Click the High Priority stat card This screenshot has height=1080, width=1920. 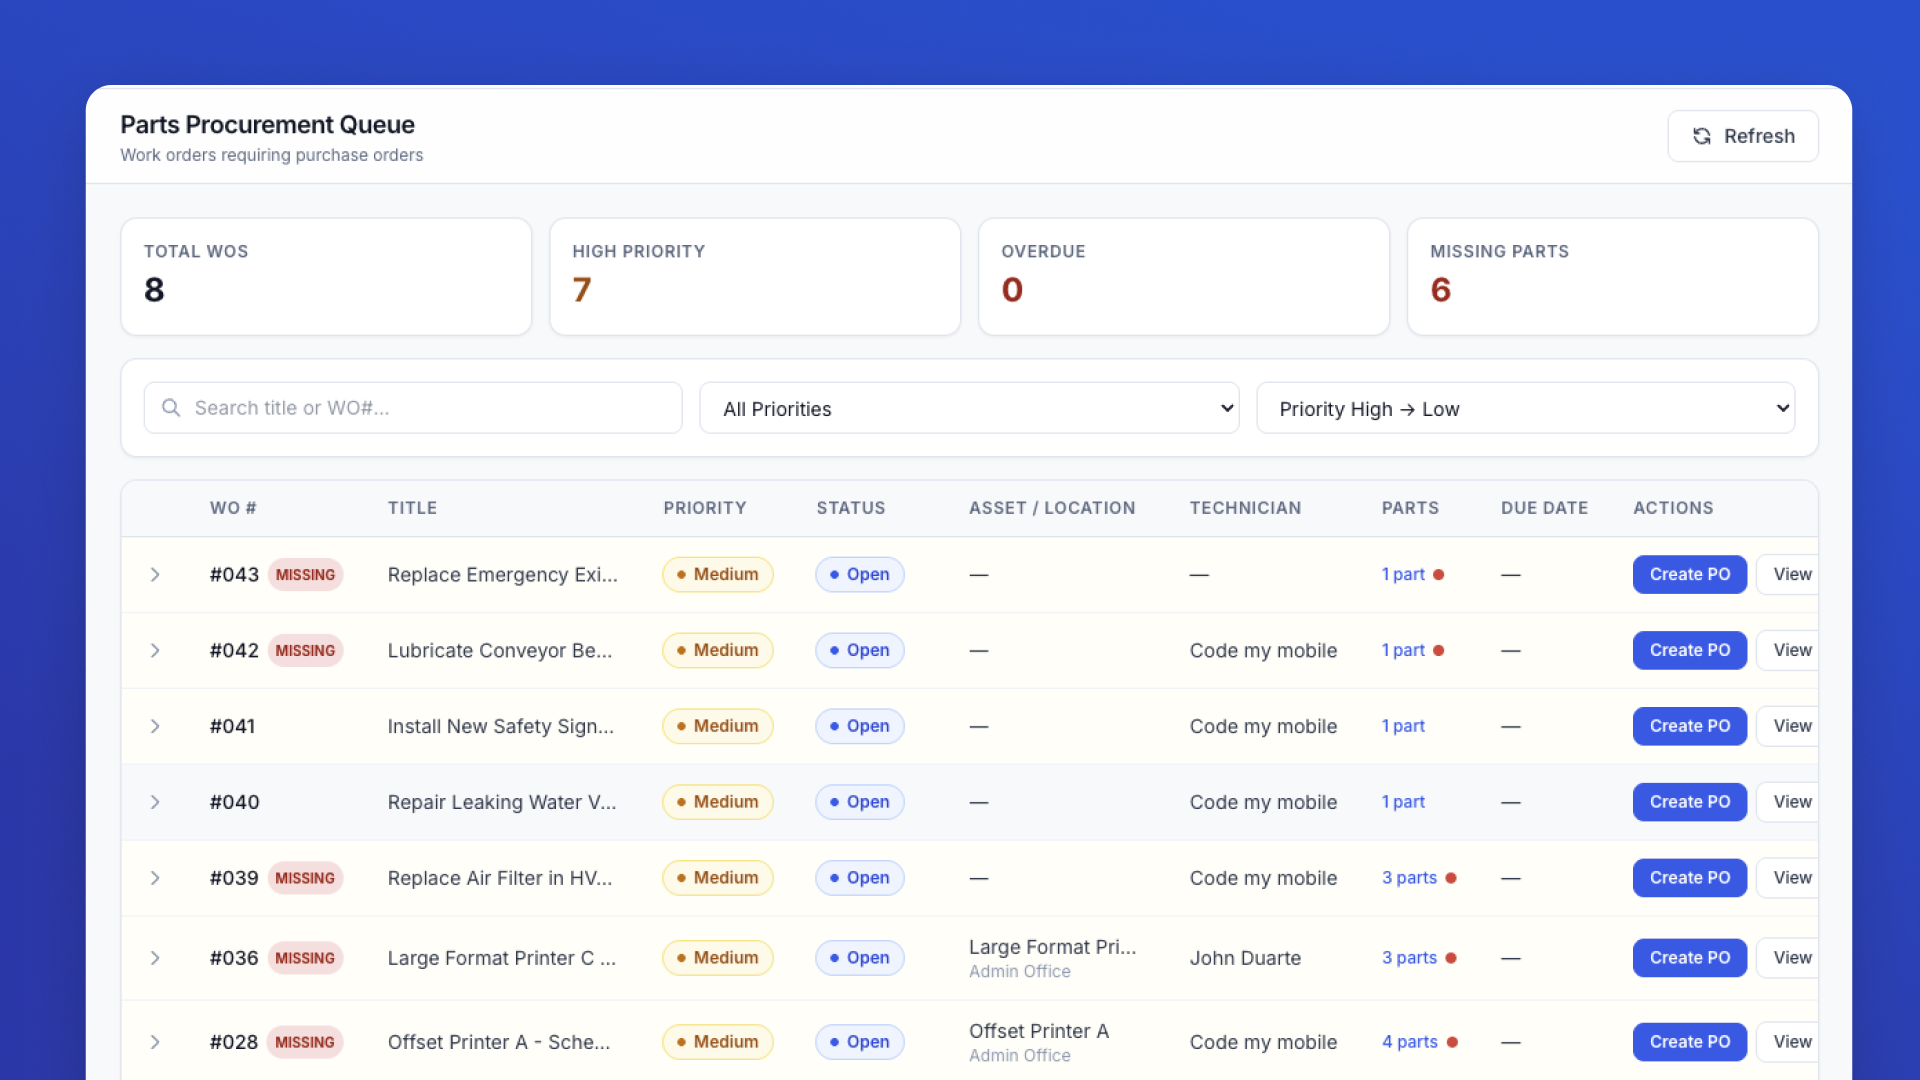pos(754,277)
